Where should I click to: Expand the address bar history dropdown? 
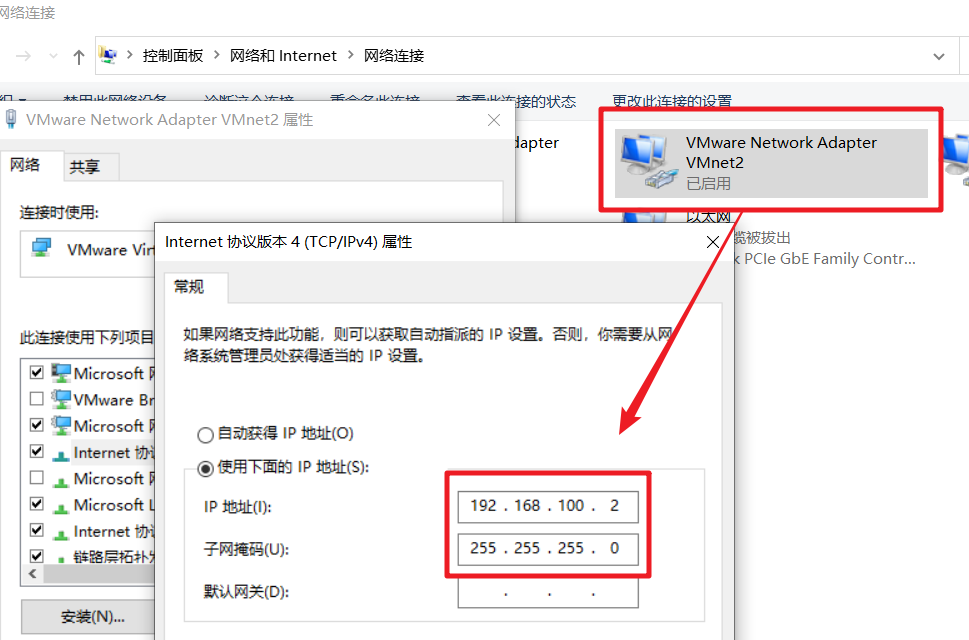tap(939, 56)
